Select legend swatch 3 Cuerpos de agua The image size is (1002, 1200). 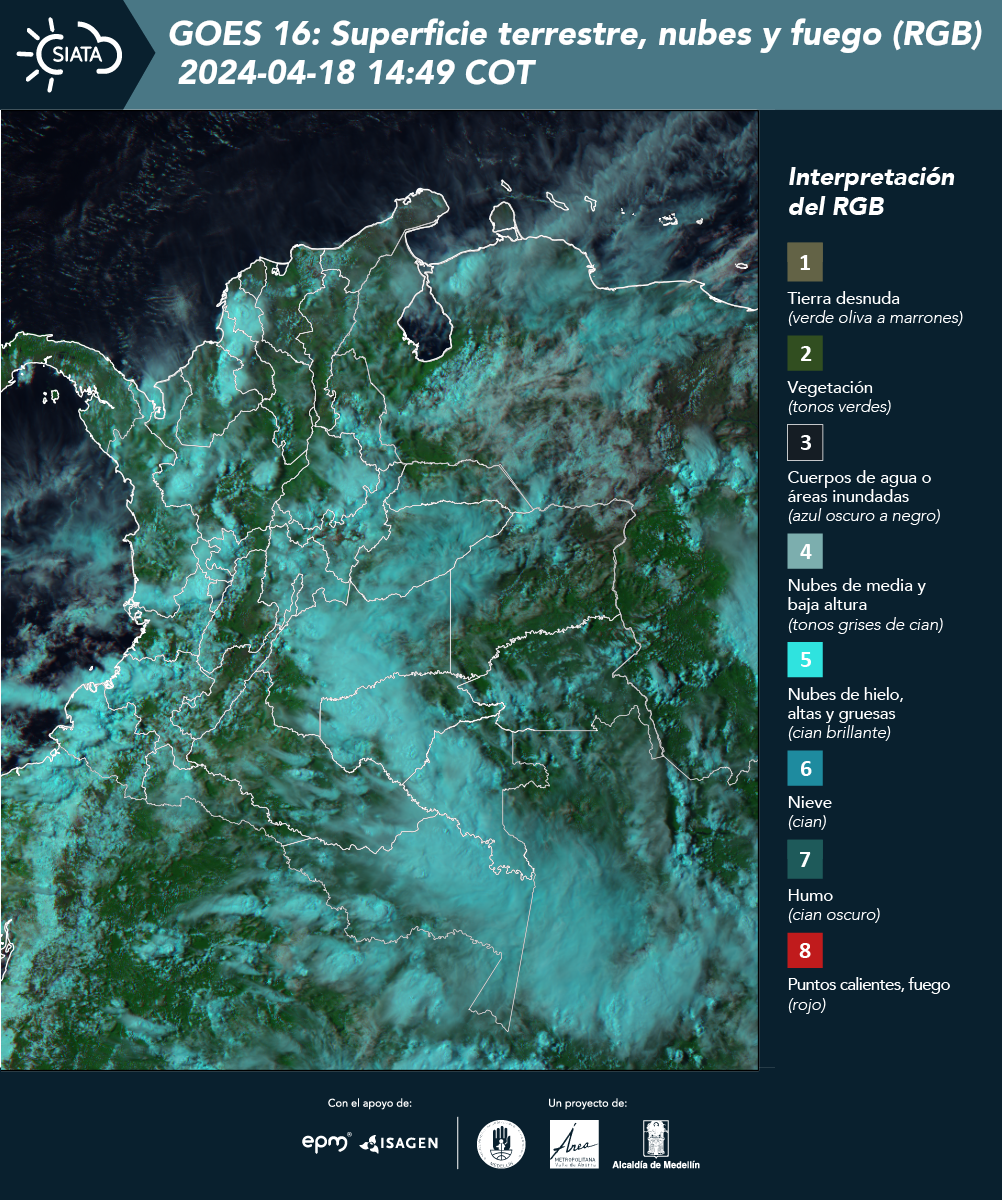(x=805, y=441)
